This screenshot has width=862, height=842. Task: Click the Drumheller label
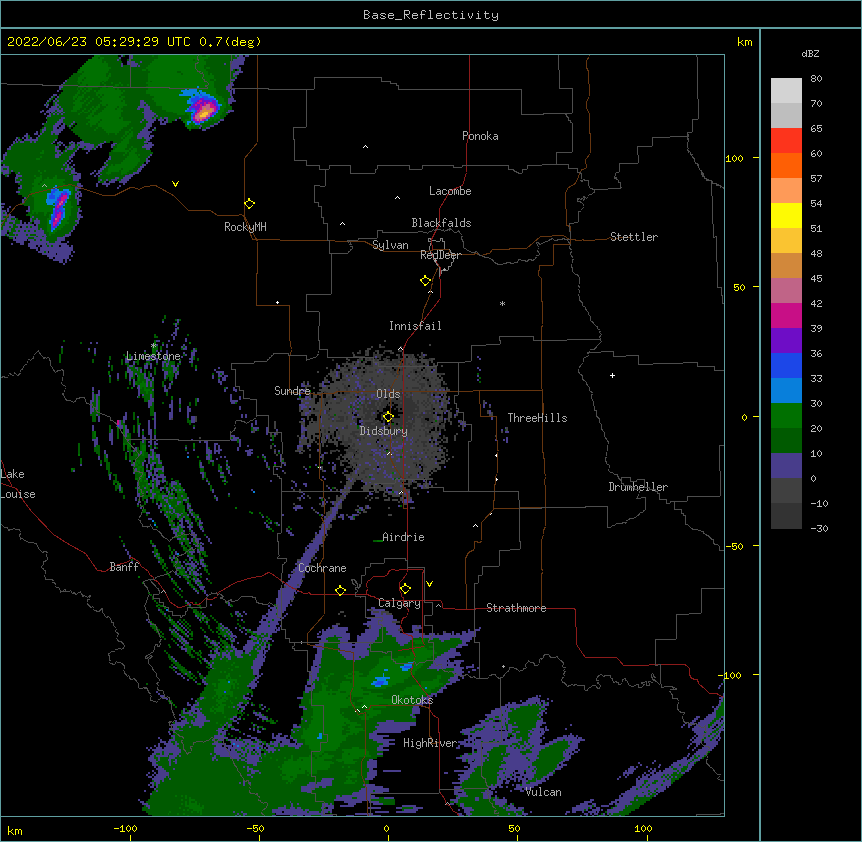coord(638,487)
